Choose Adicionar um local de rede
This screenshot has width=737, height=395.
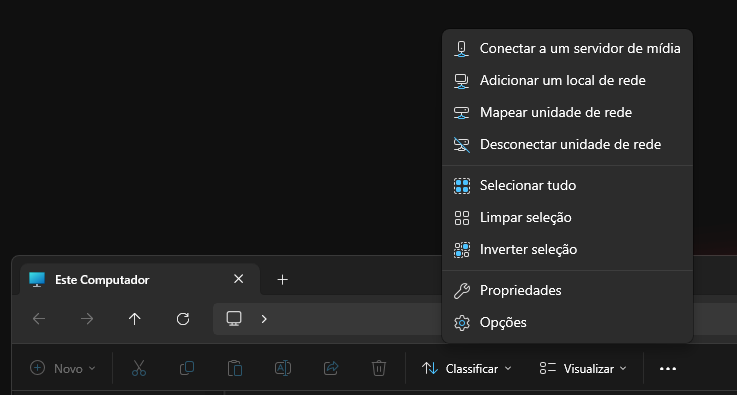(567, 80)
